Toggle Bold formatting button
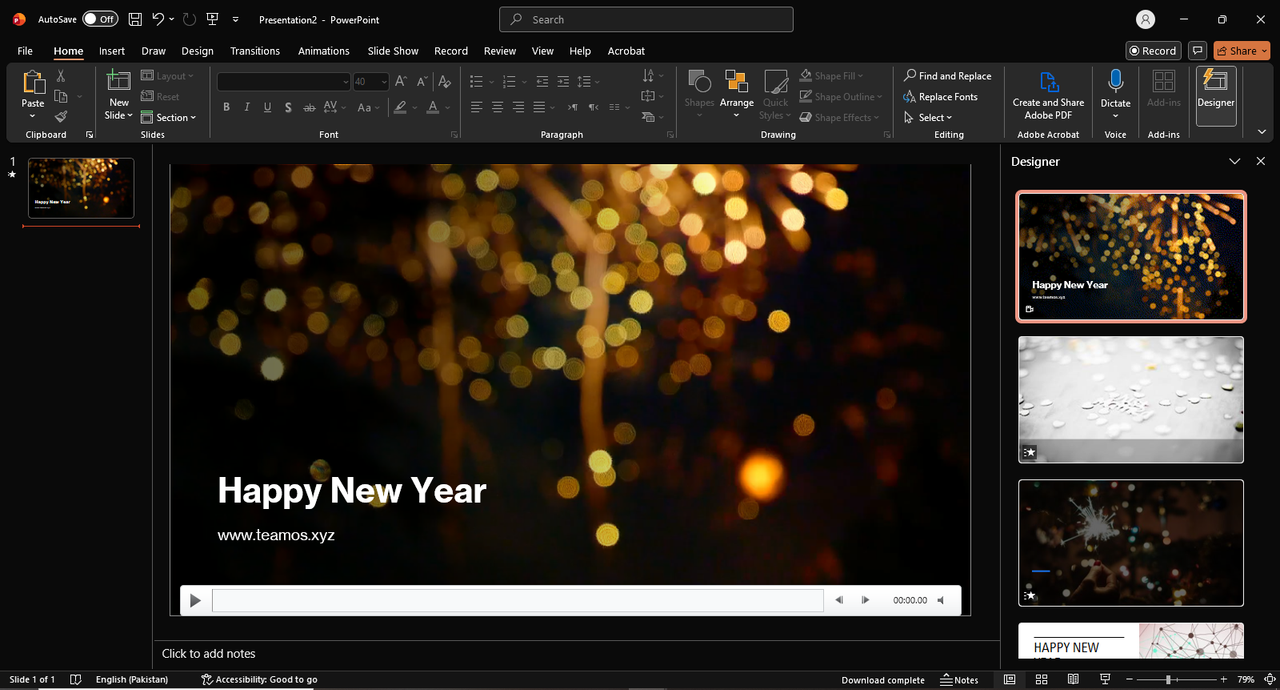Screen dimensions: 1280x690 coord(227,107)
